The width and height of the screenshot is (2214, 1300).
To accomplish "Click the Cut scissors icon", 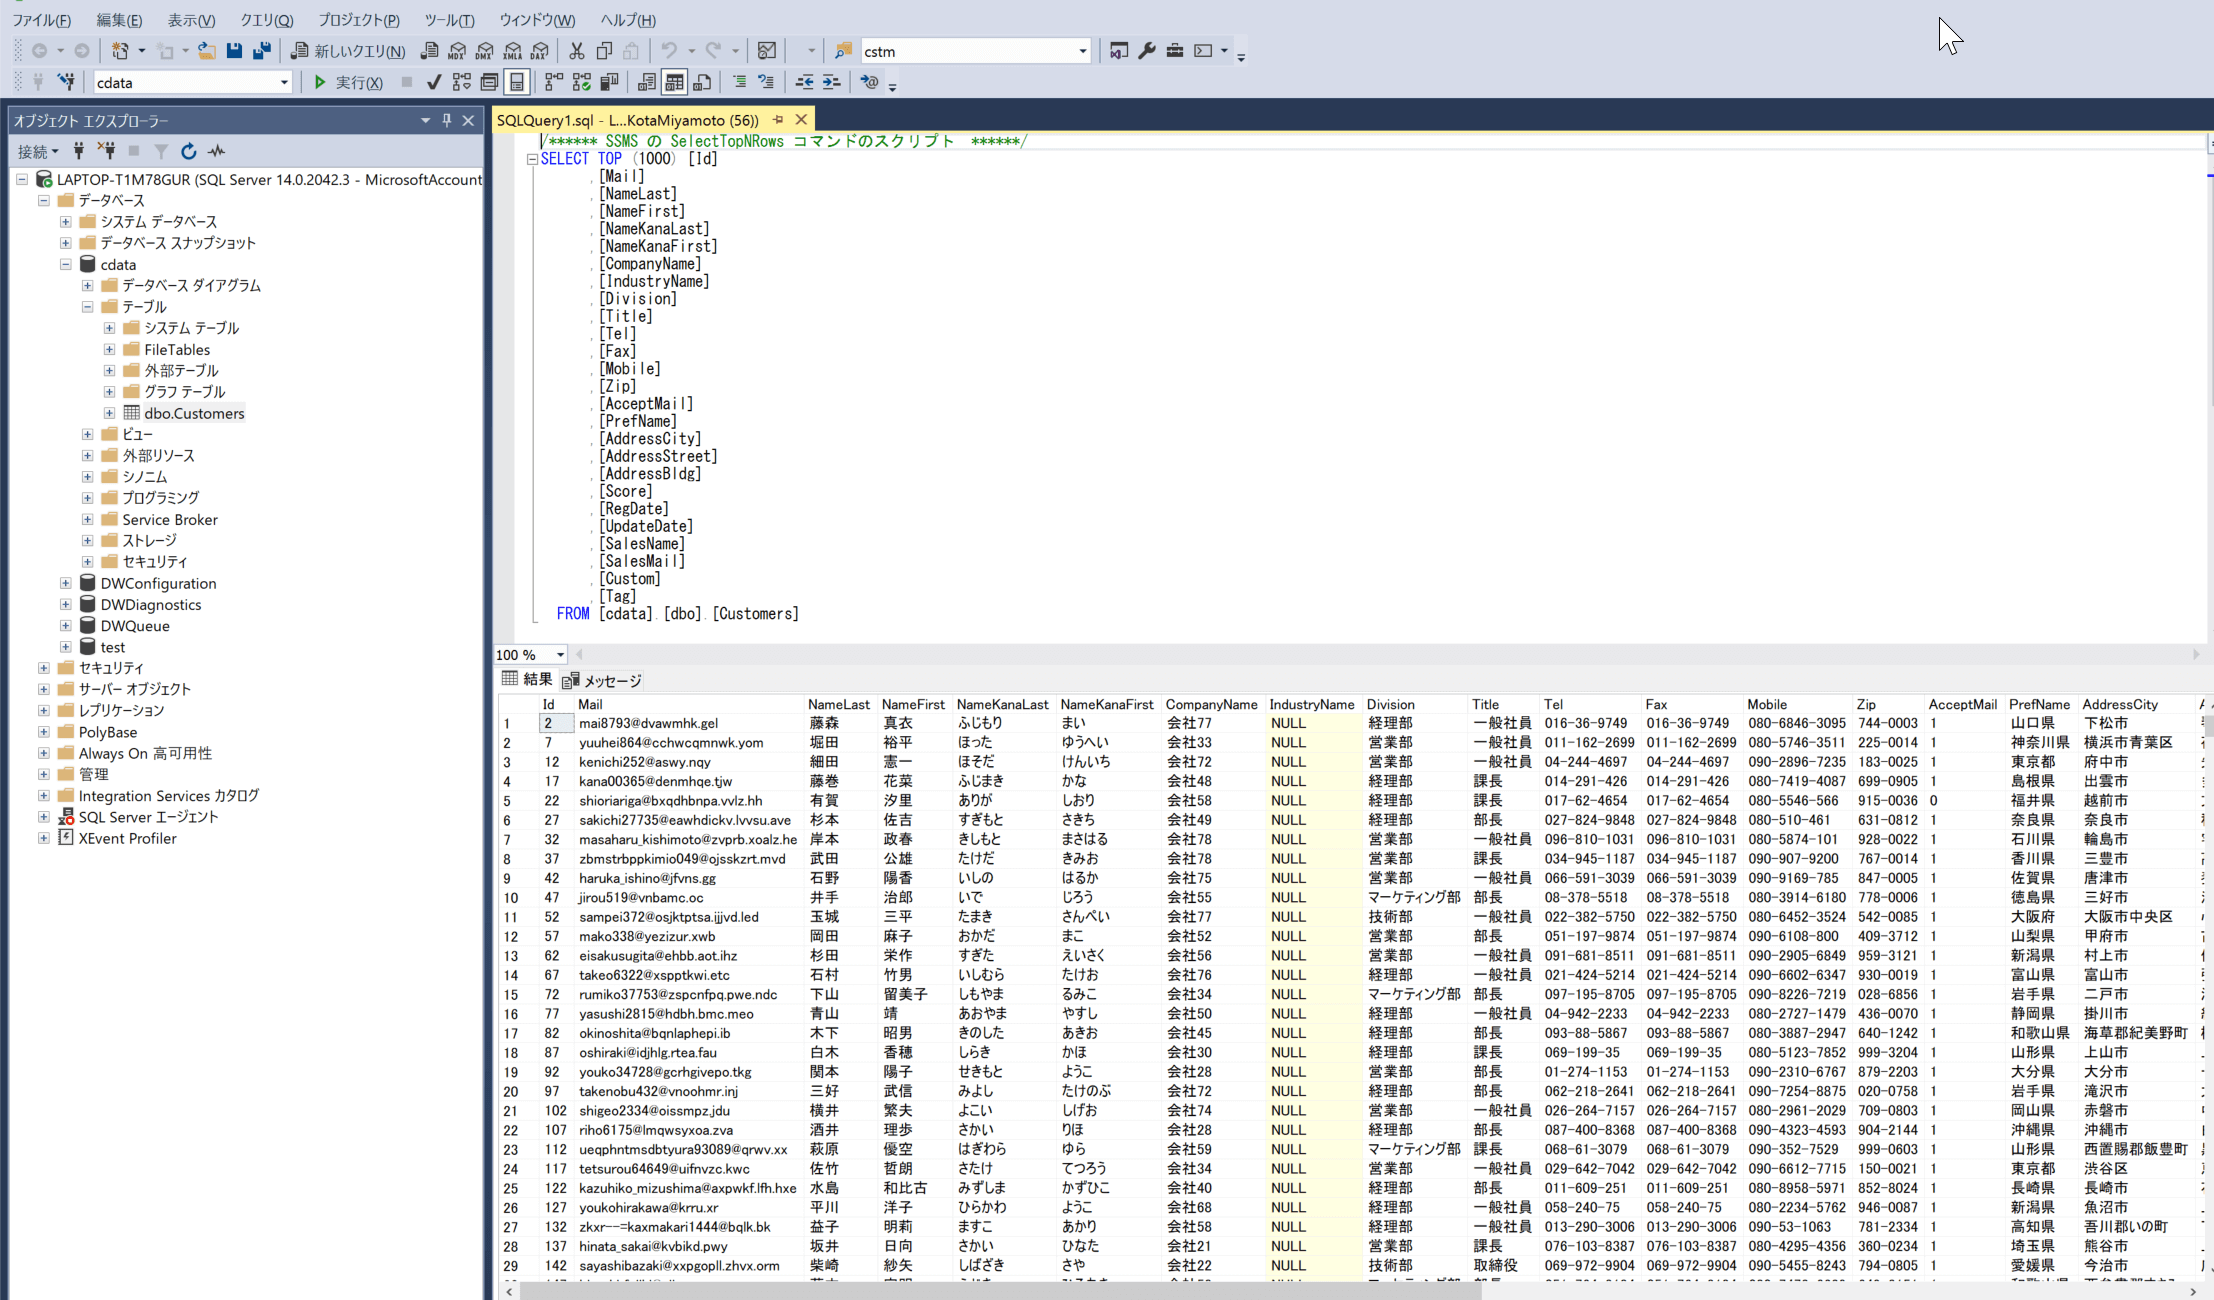I will click(x=576, y=51).
